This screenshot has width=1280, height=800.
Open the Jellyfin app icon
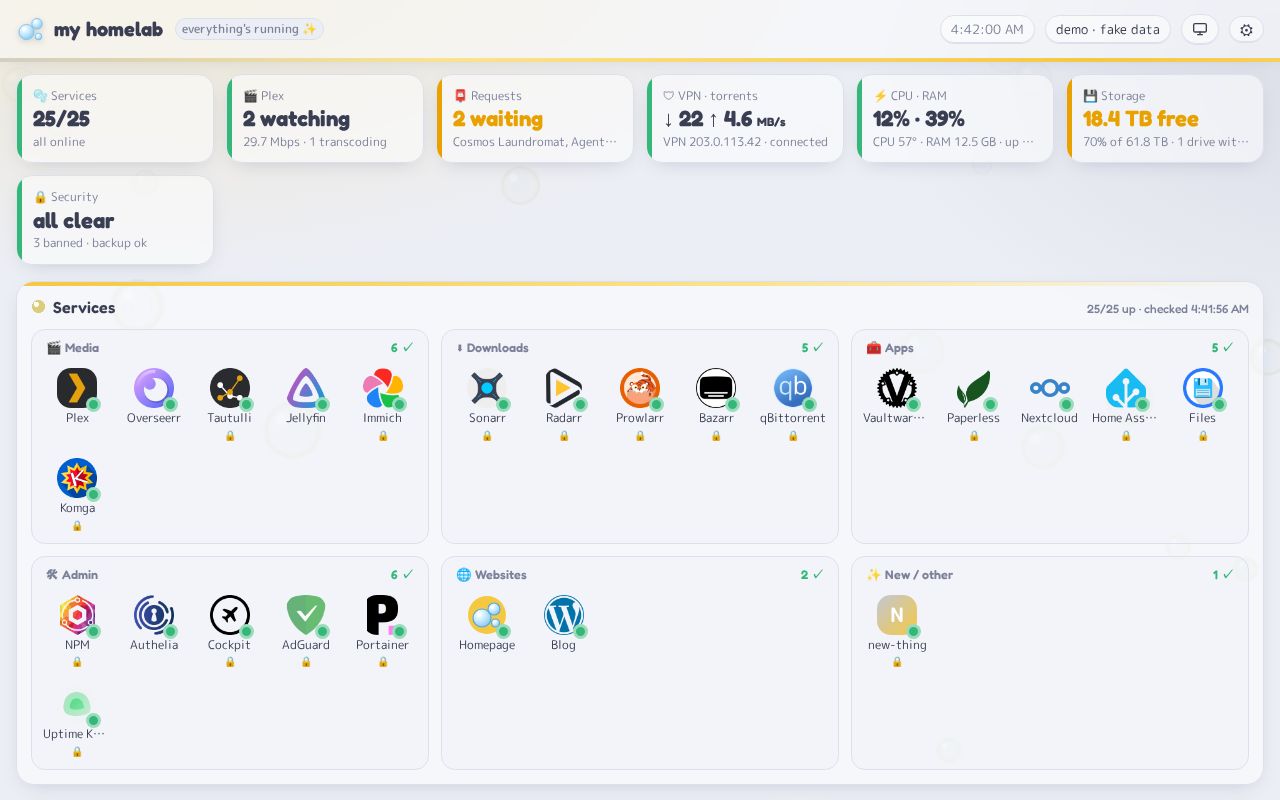point(306,388)
